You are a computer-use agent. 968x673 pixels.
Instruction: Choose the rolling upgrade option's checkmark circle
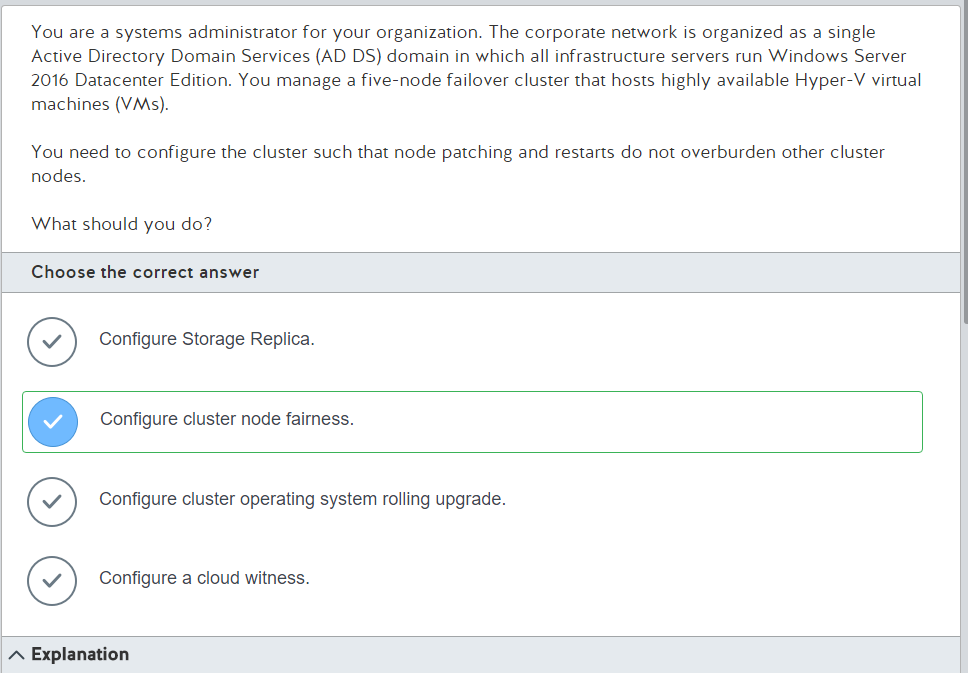(x=52, y=501)
